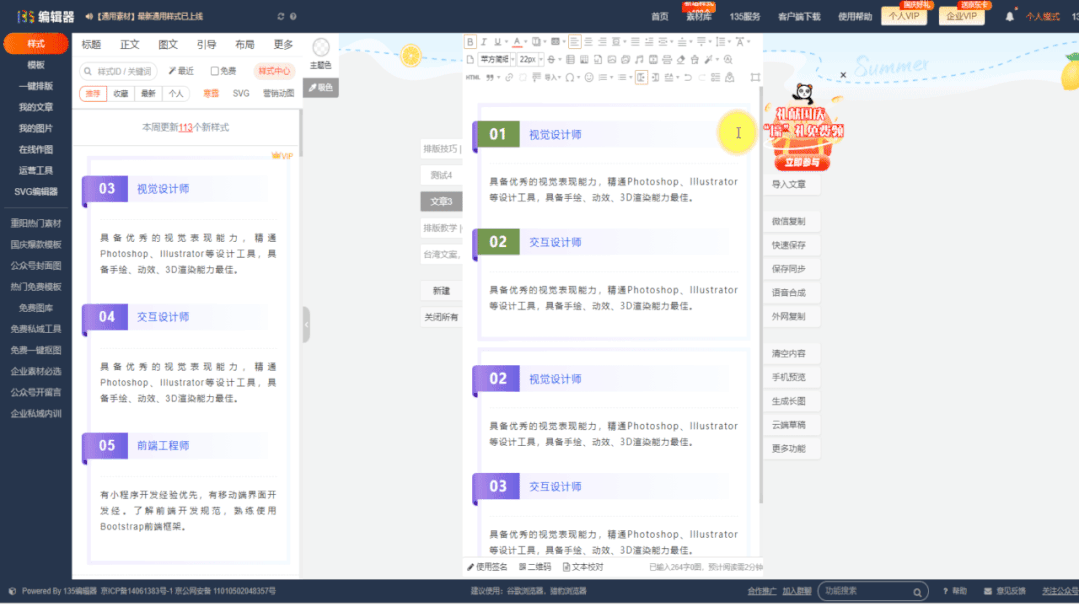Switch to HTML source view
The image size is (1079, 607).
(x=471, y=76)
